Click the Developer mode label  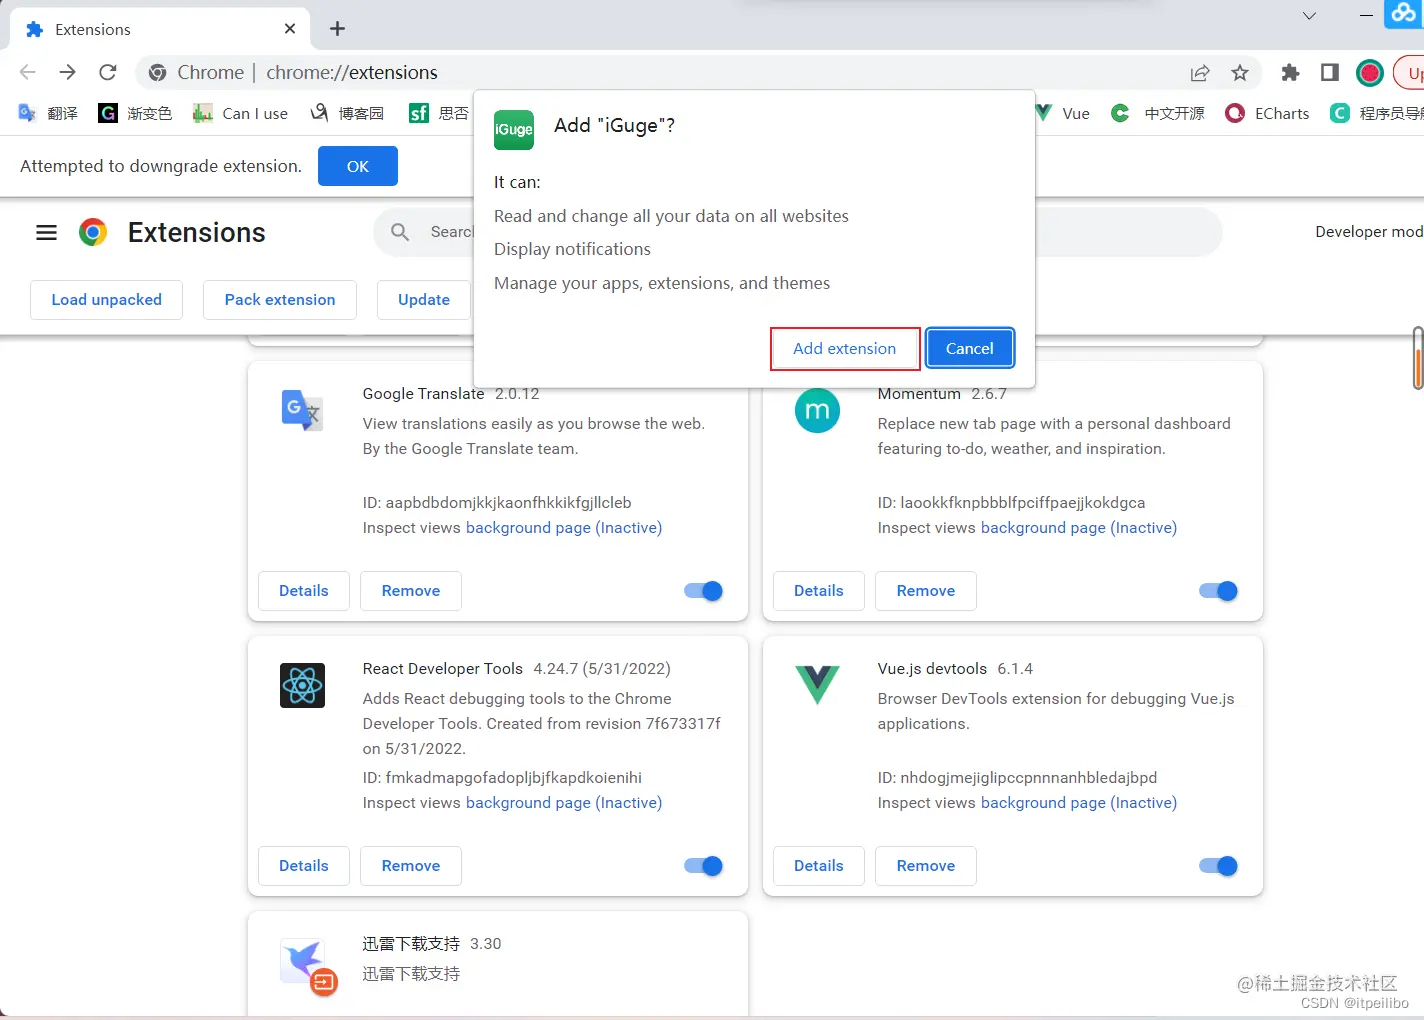[x=1369, y=232]
